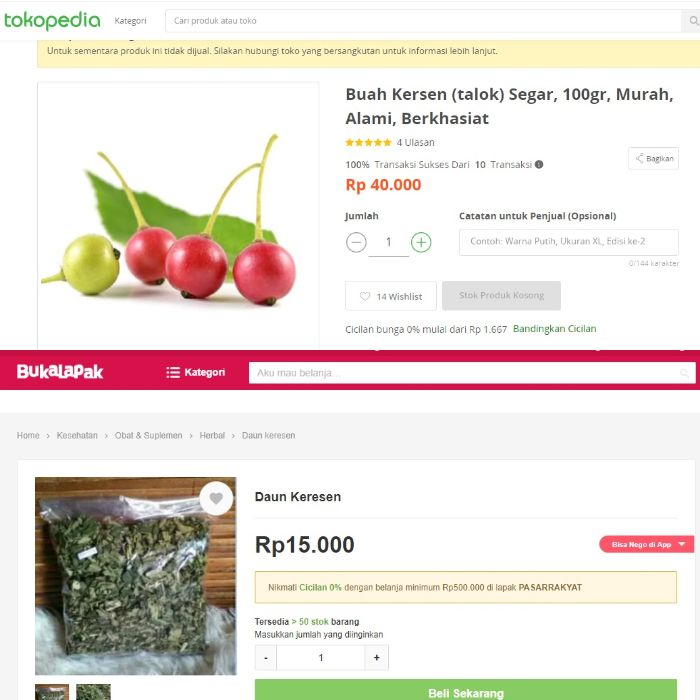
Task: Click the Bukalapak logo
Action: pyautogui.click(x=60, y=372)
